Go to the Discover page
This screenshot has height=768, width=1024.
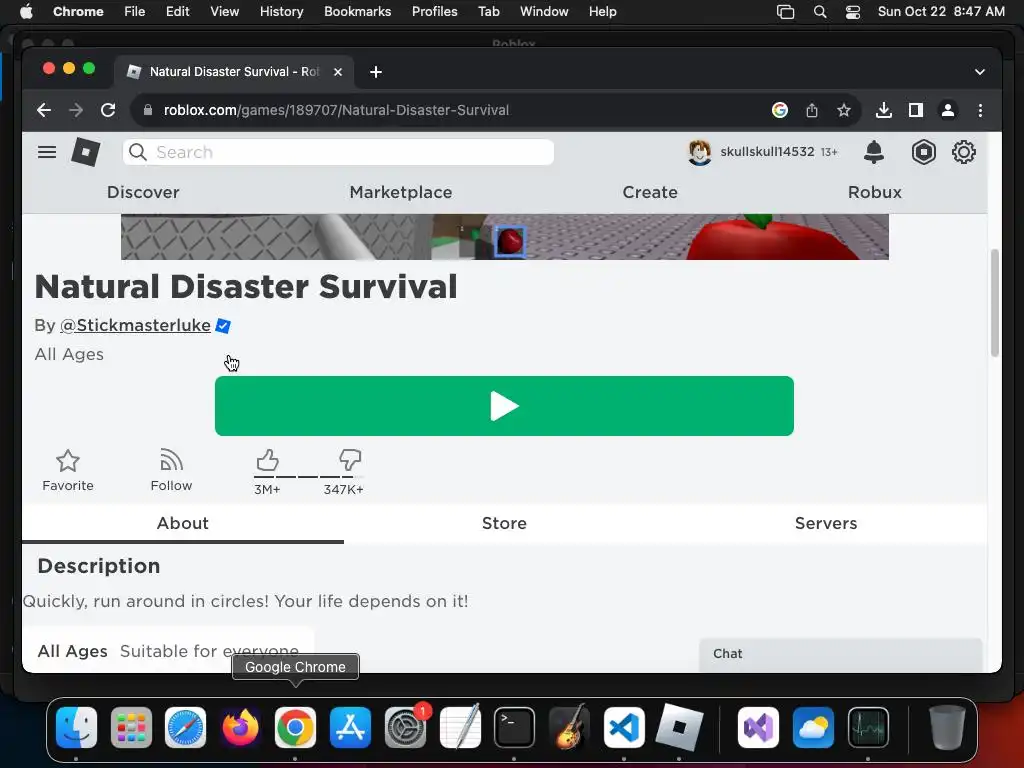143,193
